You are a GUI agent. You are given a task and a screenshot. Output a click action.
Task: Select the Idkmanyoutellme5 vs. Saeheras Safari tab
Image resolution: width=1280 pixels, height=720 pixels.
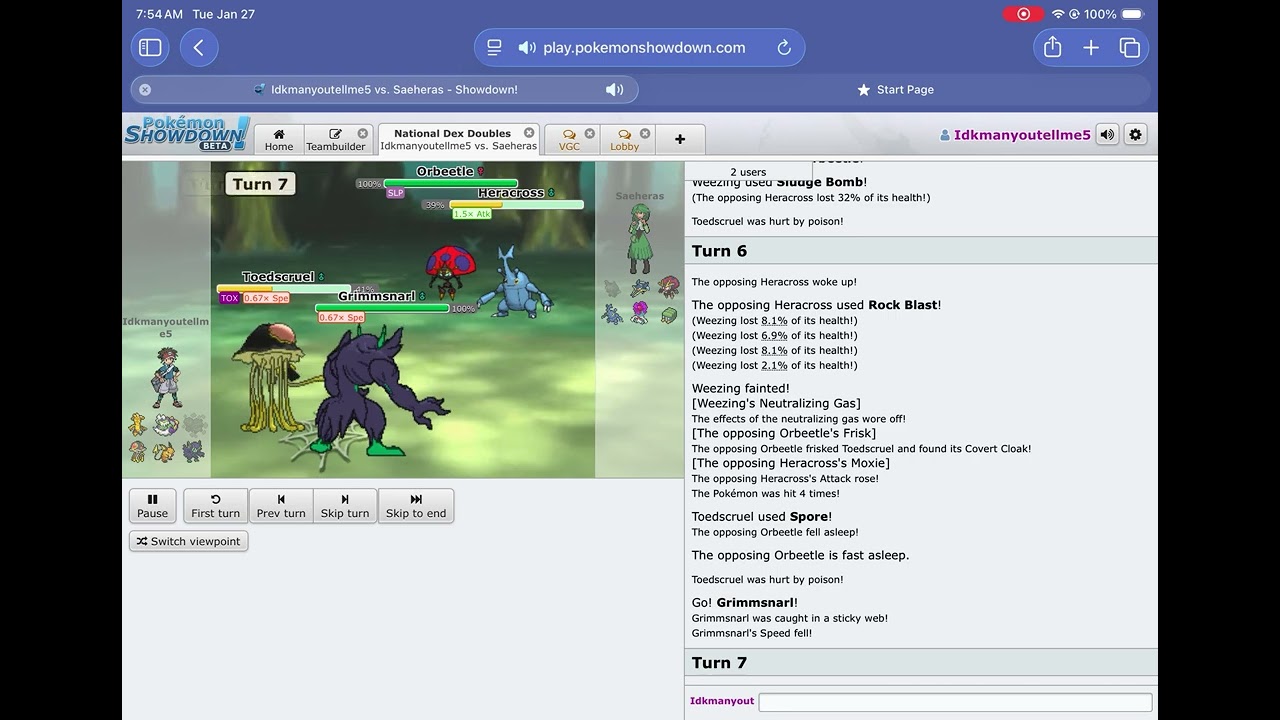pyautogui.click(x=384, y=89)
